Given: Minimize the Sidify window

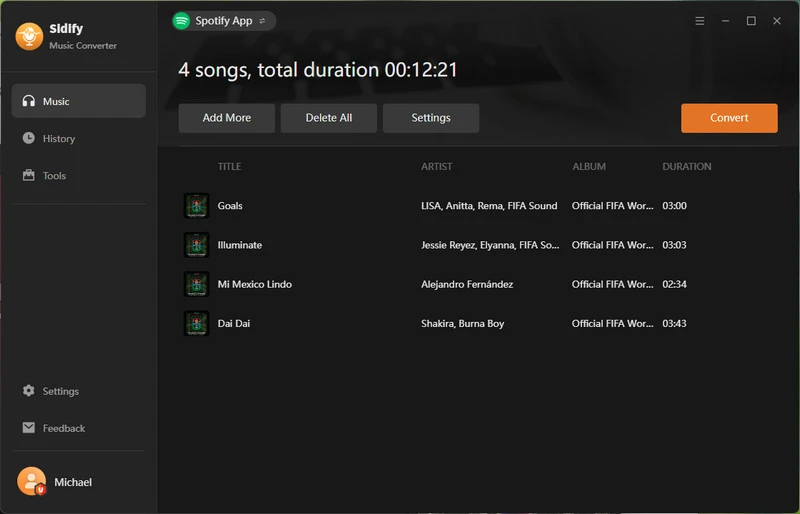Looking at the screenshot, I should coord(725,21).
